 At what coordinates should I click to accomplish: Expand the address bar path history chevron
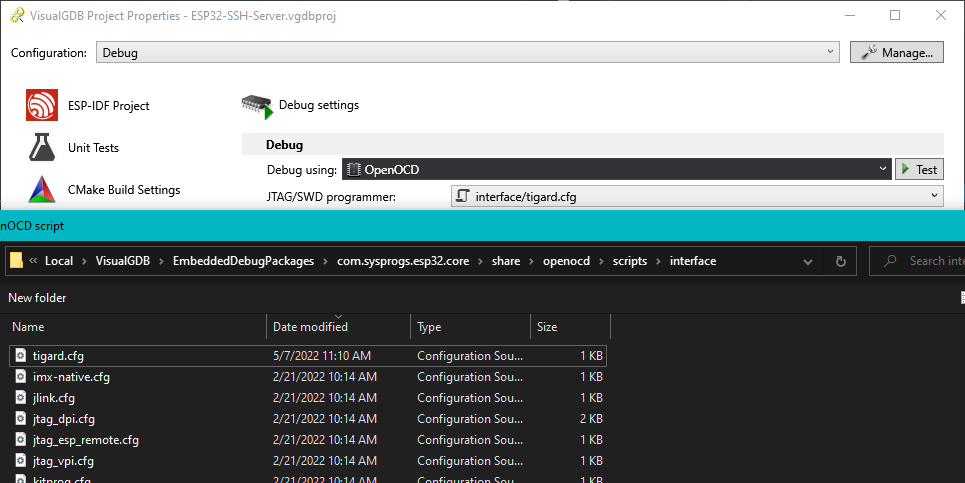pos(808,261)
